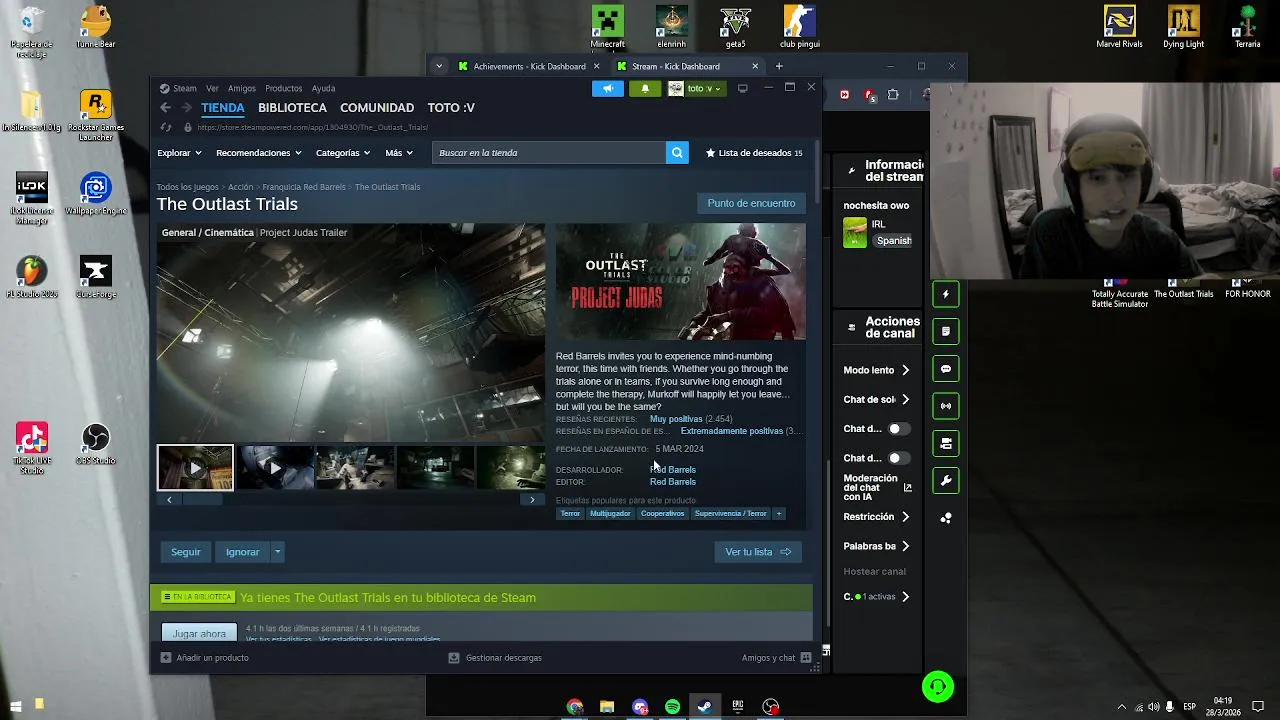
Task: Click horizontal thumbnail strip scrollbar
Action: 201,499
